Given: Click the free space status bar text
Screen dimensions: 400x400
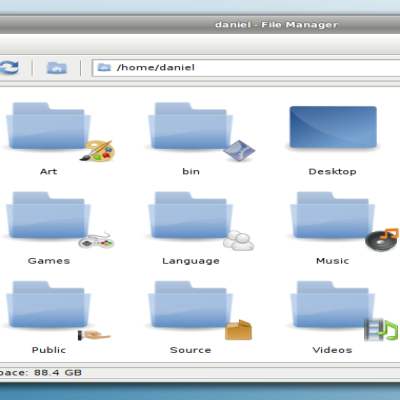Looking at the screenshot, I should pyautogui.click(x=41, y=372).
